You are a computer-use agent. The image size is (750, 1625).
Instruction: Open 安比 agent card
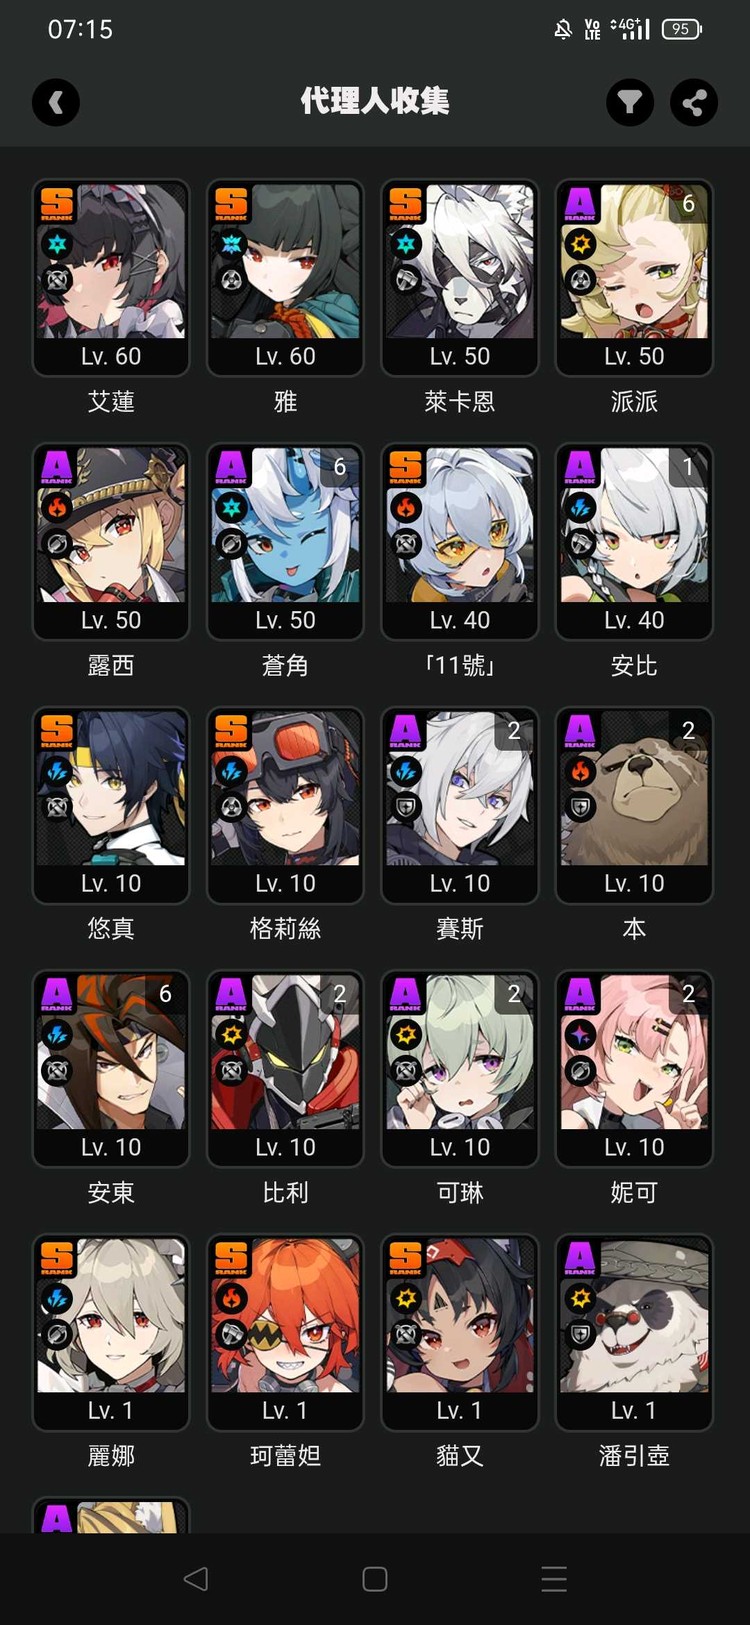coord(634,541)
